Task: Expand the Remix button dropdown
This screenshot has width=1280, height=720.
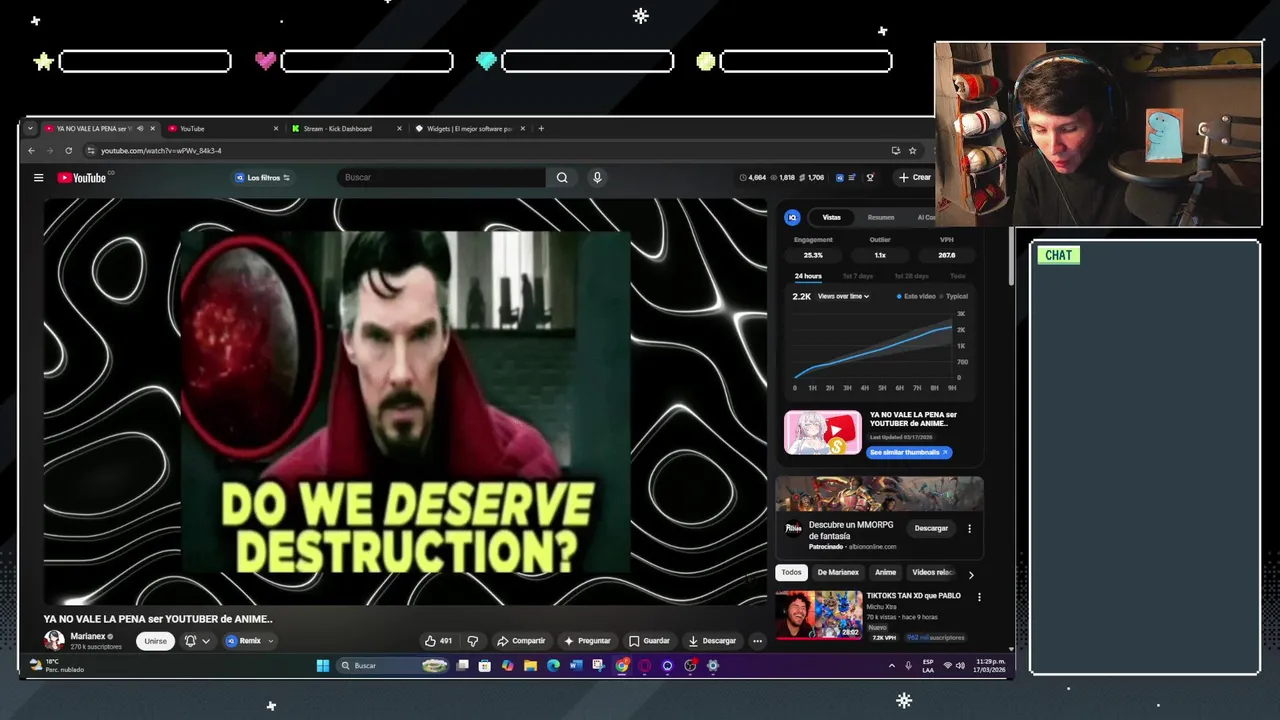Action: (270, 641)
